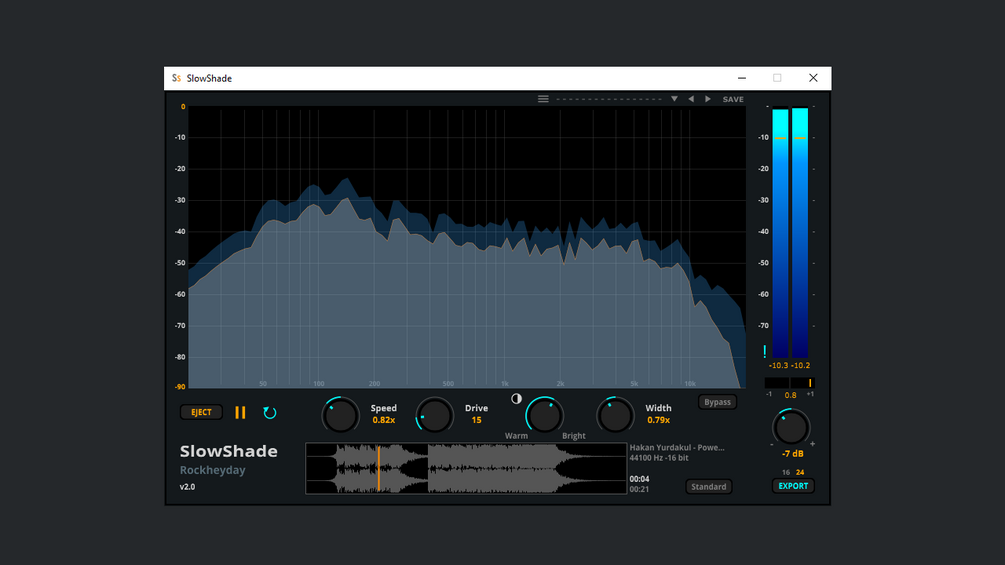
Task: Click the track name Hakan Yurdakul - Powe...
Action: [x=677, y=447]
